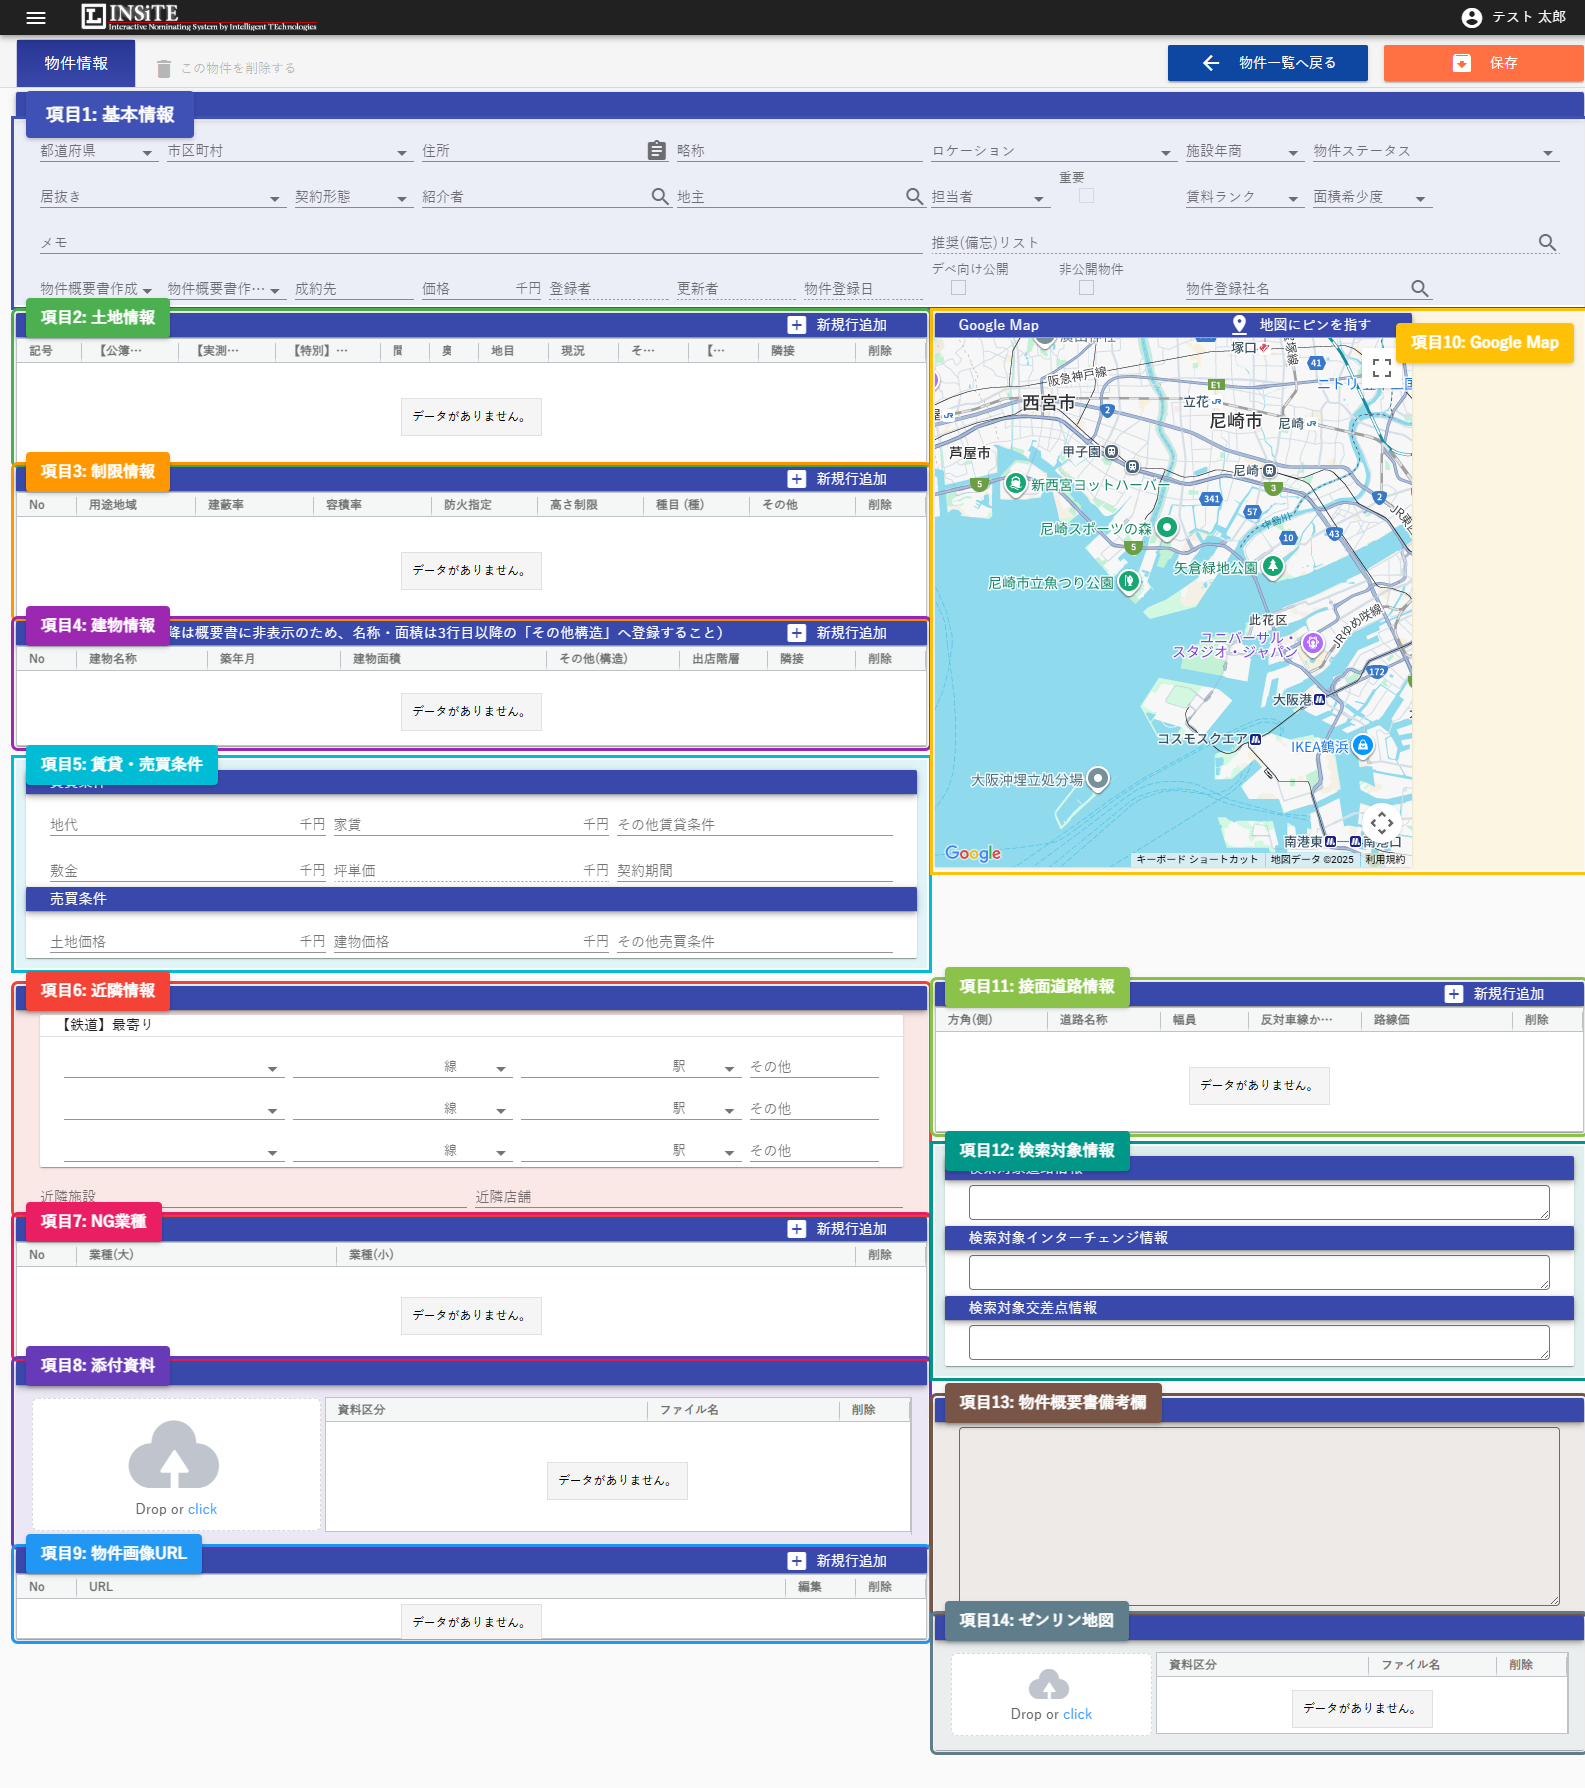Check the デベ向け公開 checkbox
1585x1788 pixels.
pos(958,288)
